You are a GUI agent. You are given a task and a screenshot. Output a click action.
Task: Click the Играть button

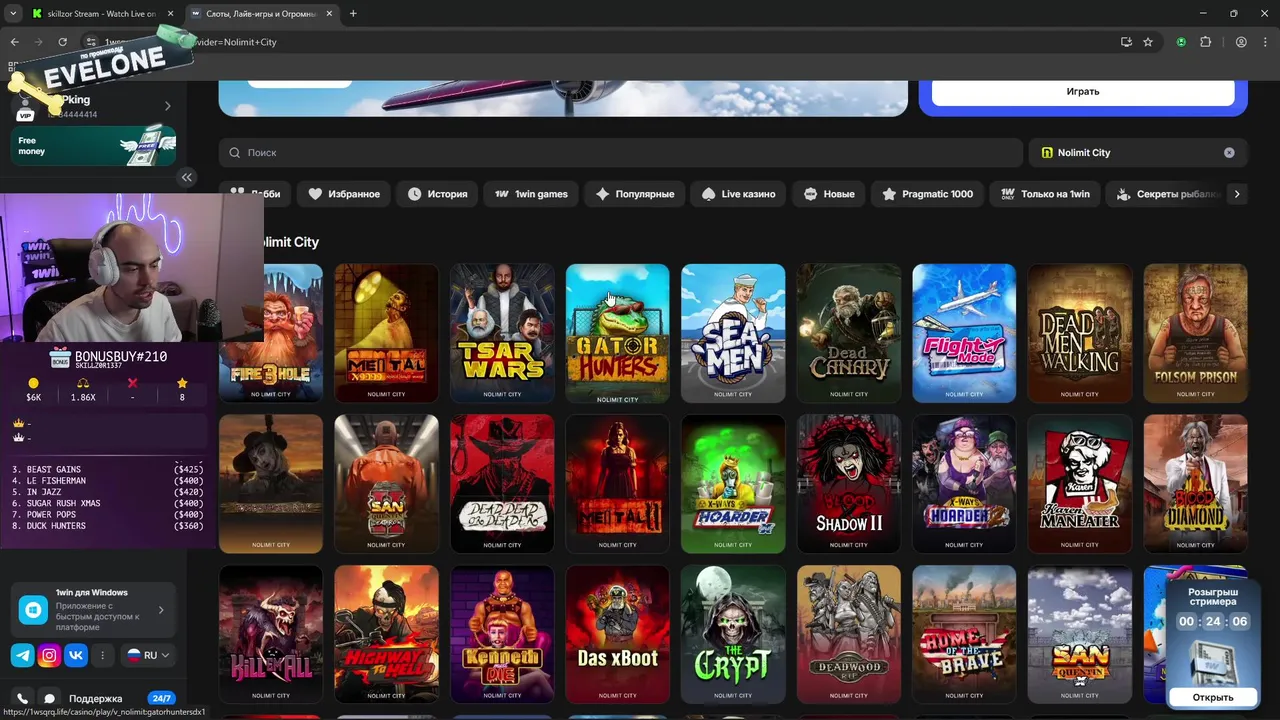pos(1083,91)
